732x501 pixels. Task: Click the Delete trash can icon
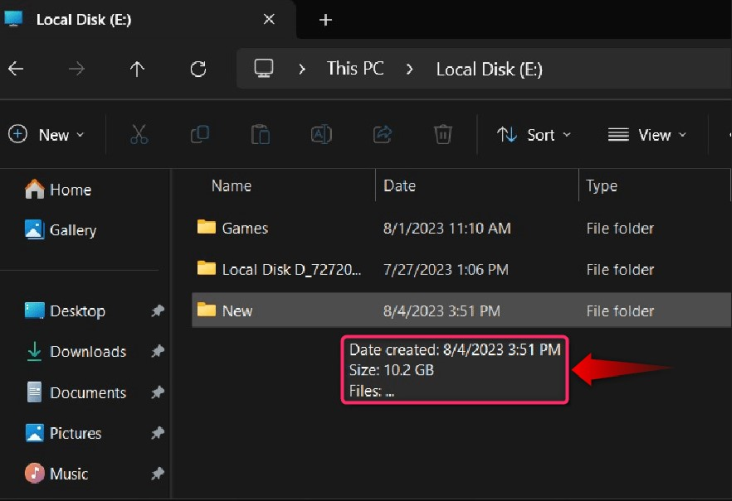tap(443, 134)
